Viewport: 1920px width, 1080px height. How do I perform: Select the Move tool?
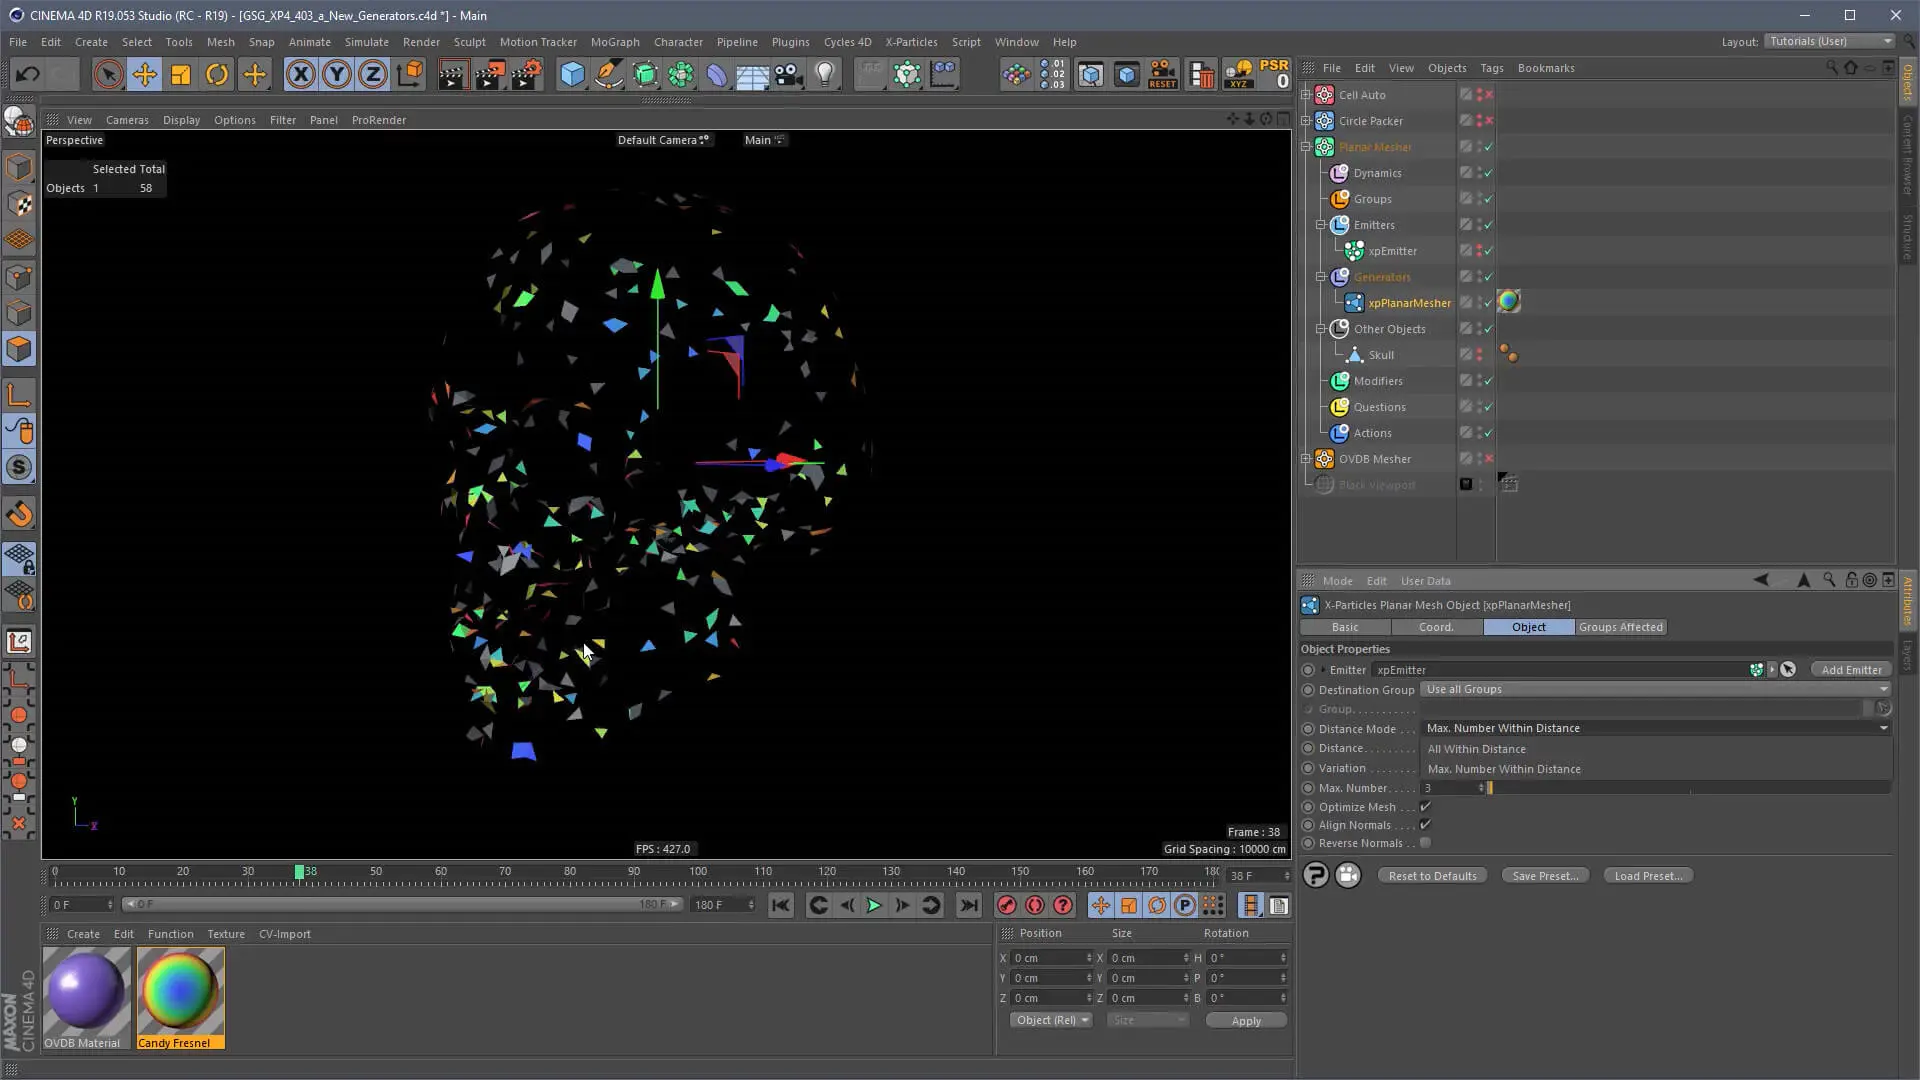click(x=144, y=74)
